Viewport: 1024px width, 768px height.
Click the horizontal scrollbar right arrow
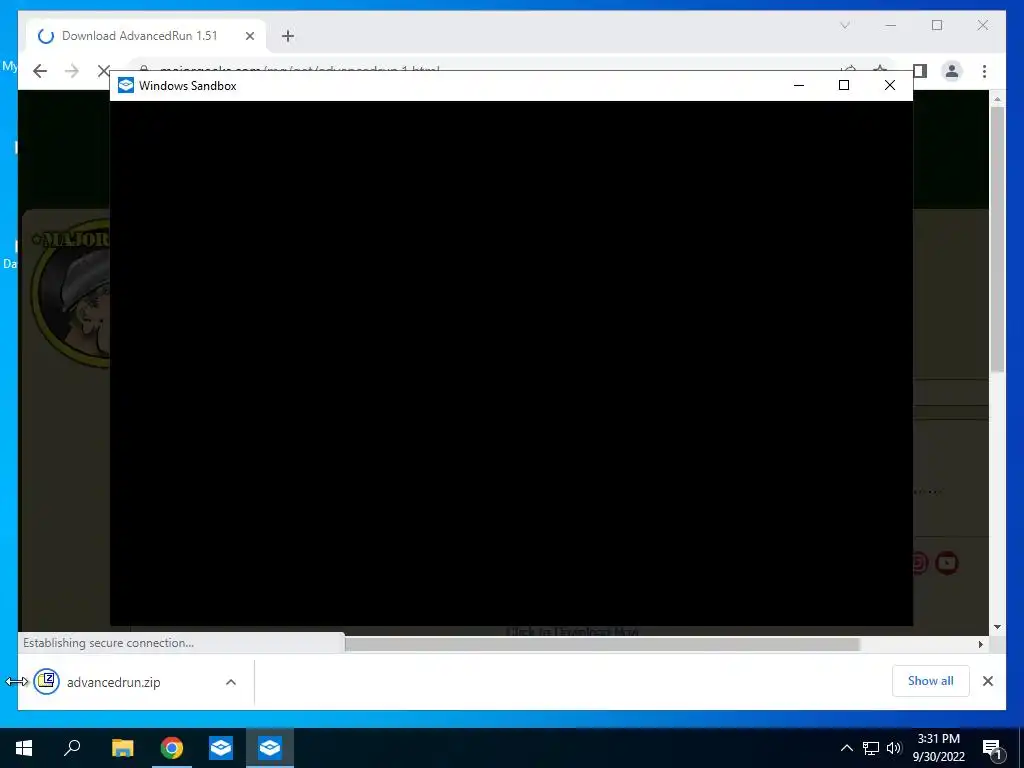click(980, 644)
